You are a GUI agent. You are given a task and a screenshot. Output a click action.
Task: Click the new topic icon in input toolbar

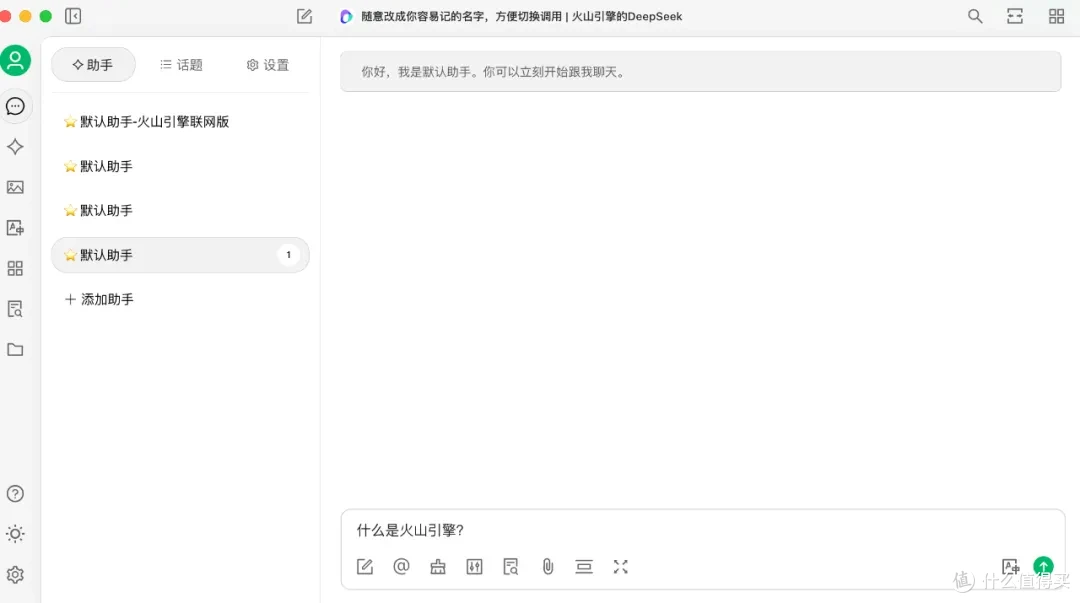[x=365, y=566]
